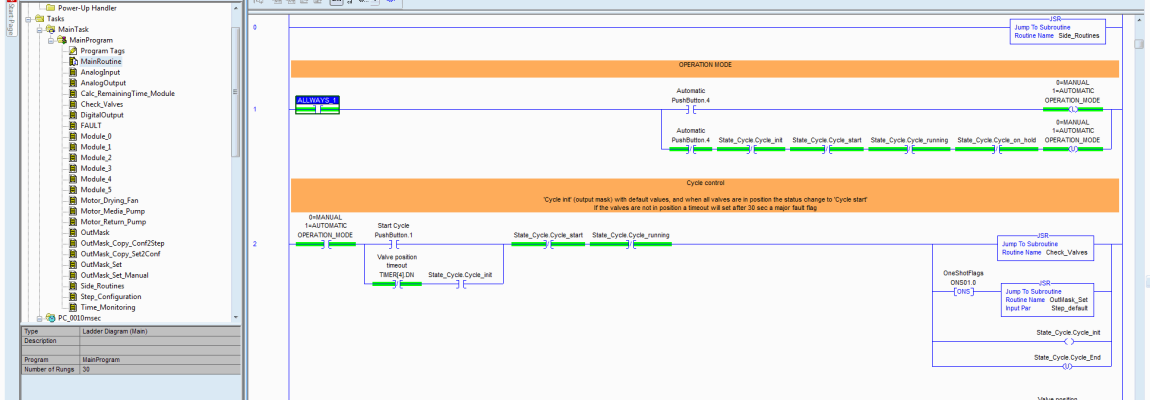The width and height of the screenshot is (1150, 400).
Task: Open Calc_RemainingTime_Module routine in tree
Action: [128, 93]
